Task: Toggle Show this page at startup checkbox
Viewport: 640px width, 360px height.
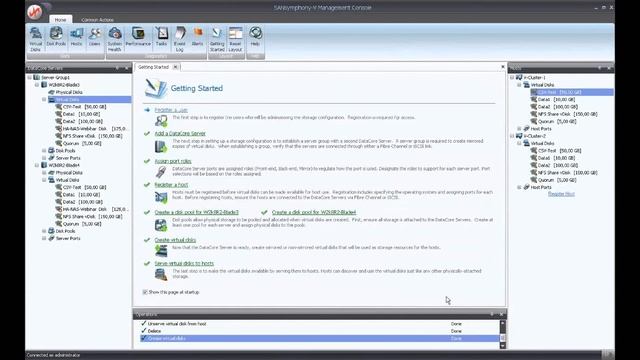Action: pyautogui.click(x=145, y=292)
